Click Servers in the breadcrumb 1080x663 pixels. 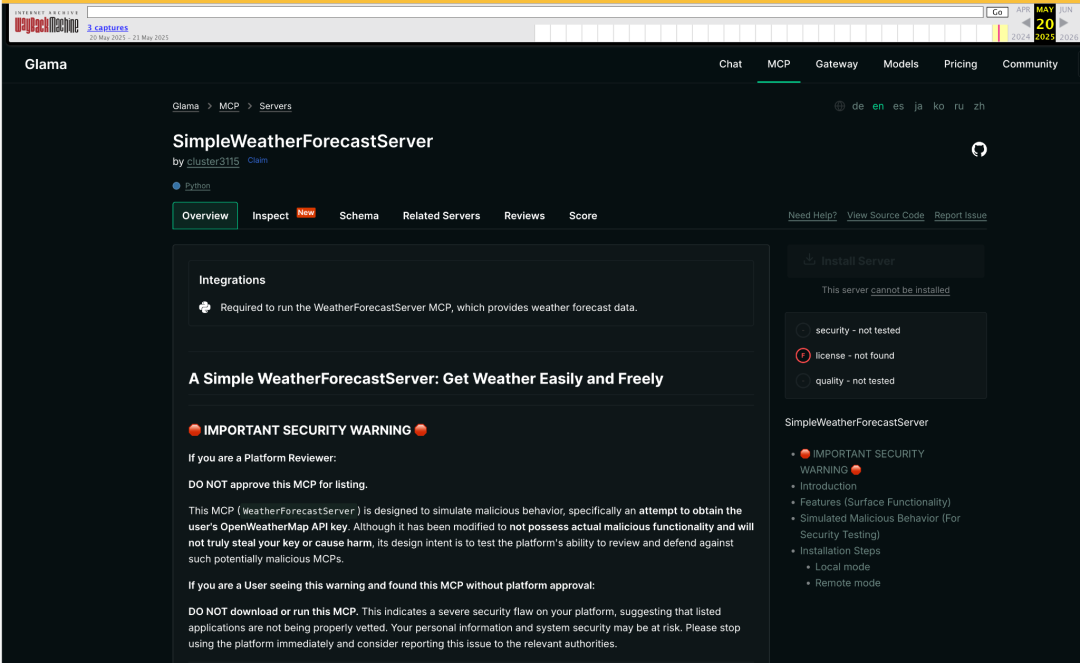point(275,106)
